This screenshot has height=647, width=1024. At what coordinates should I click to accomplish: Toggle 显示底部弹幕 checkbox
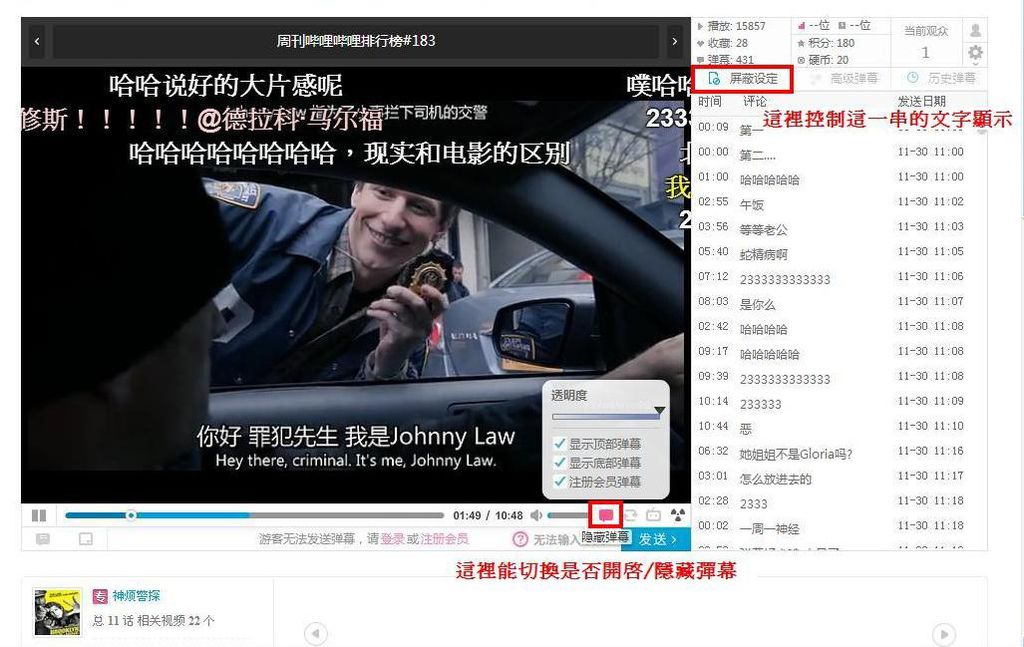pos(560,463)
